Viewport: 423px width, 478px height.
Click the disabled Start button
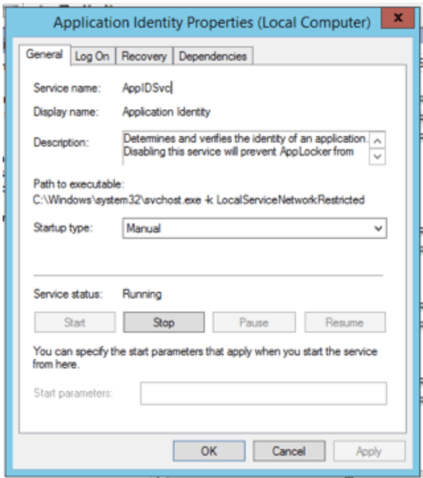(75, 322)
